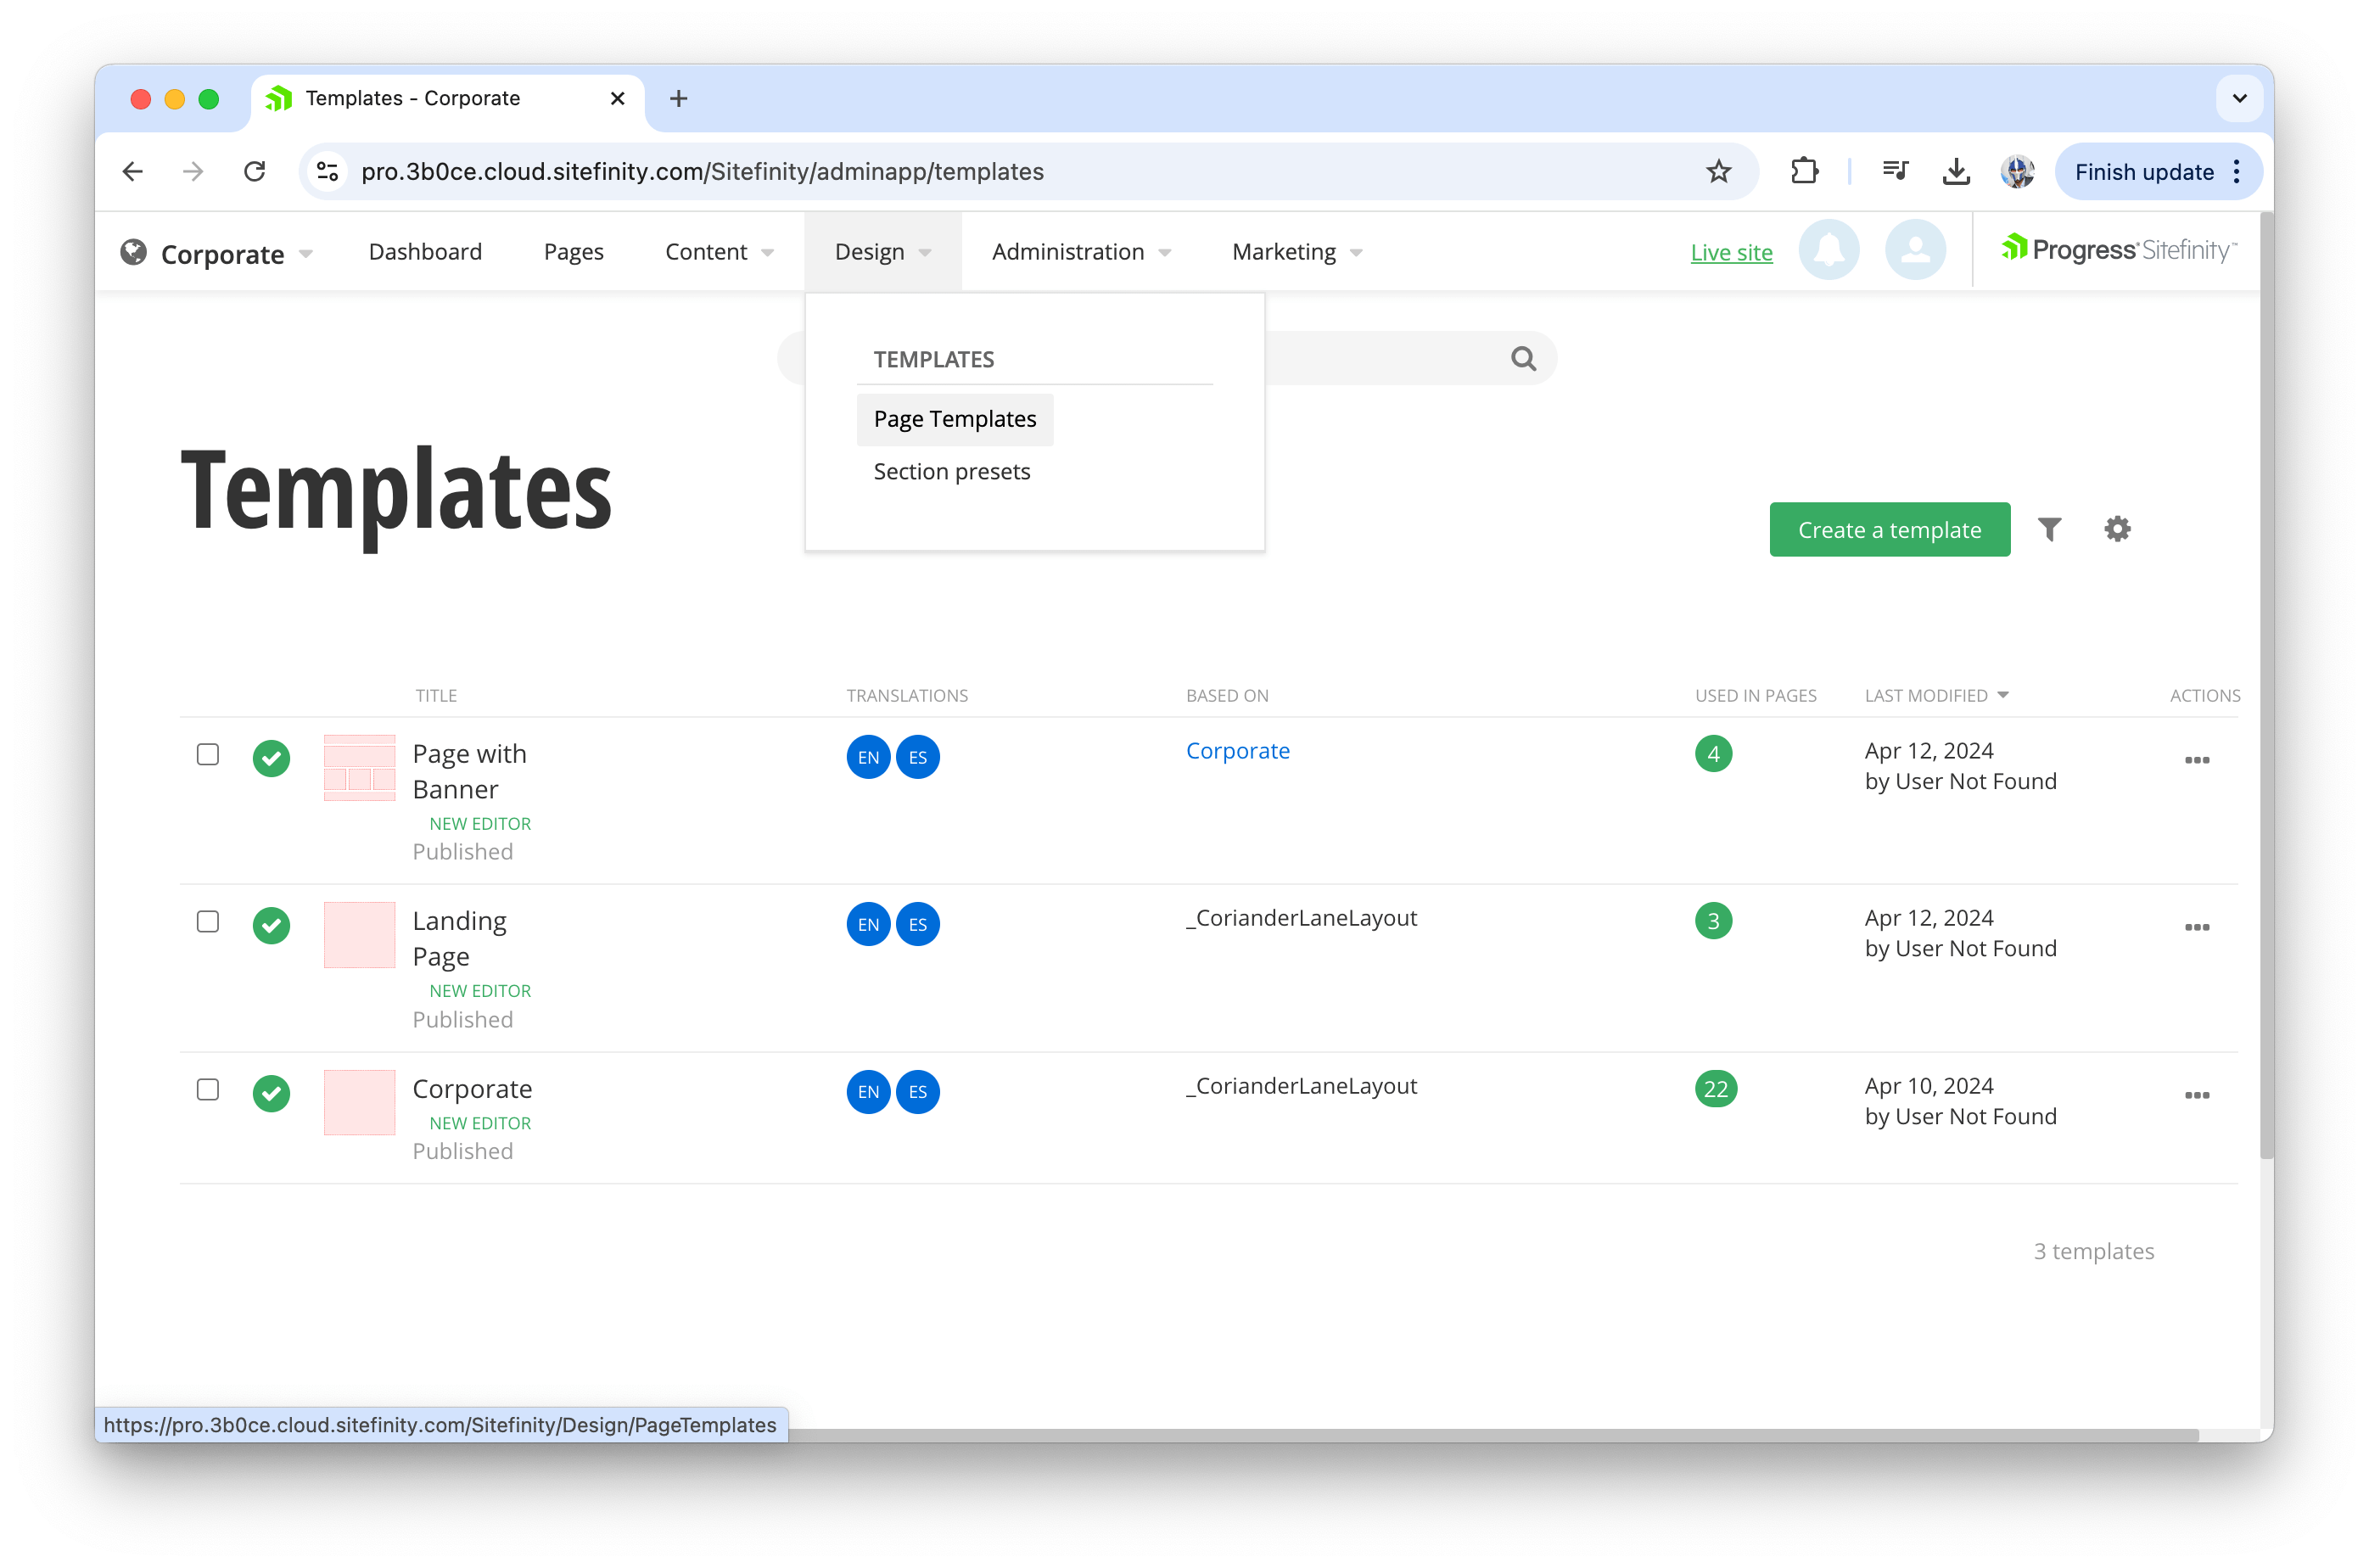Select the Section presets menu item
Image resolution: width=2369 pixels, height=1568 pixels.
coord(950,471)
